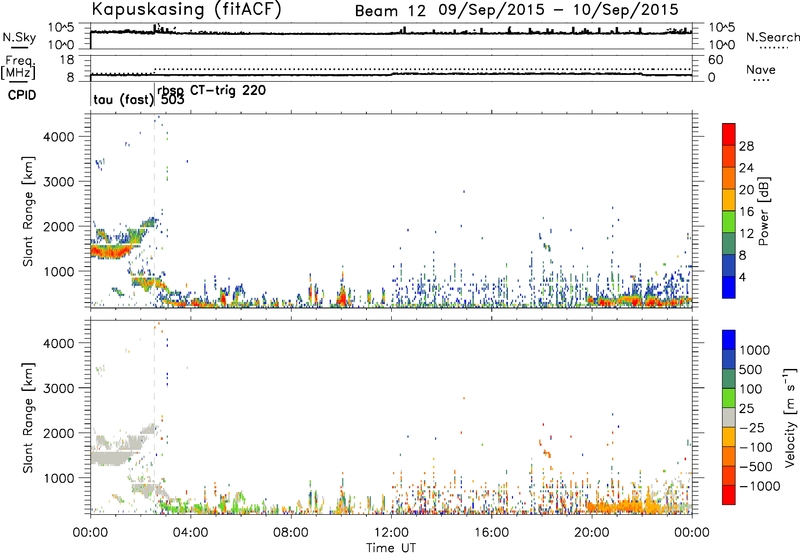
Task: Click the "Time UT" axis title
Action: 391,548
